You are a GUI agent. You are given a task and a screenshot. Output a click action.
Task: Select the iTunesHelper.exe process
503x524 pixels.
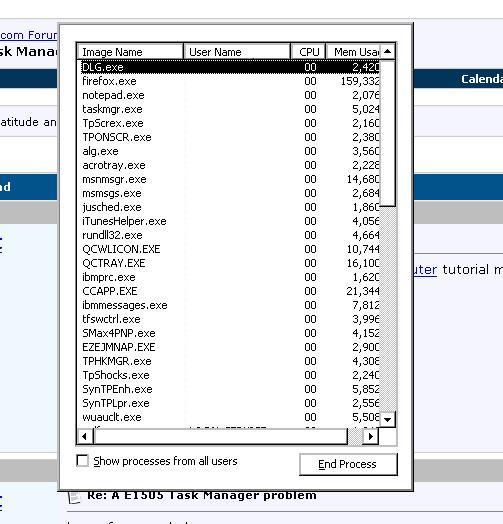[x=230, y=221]
